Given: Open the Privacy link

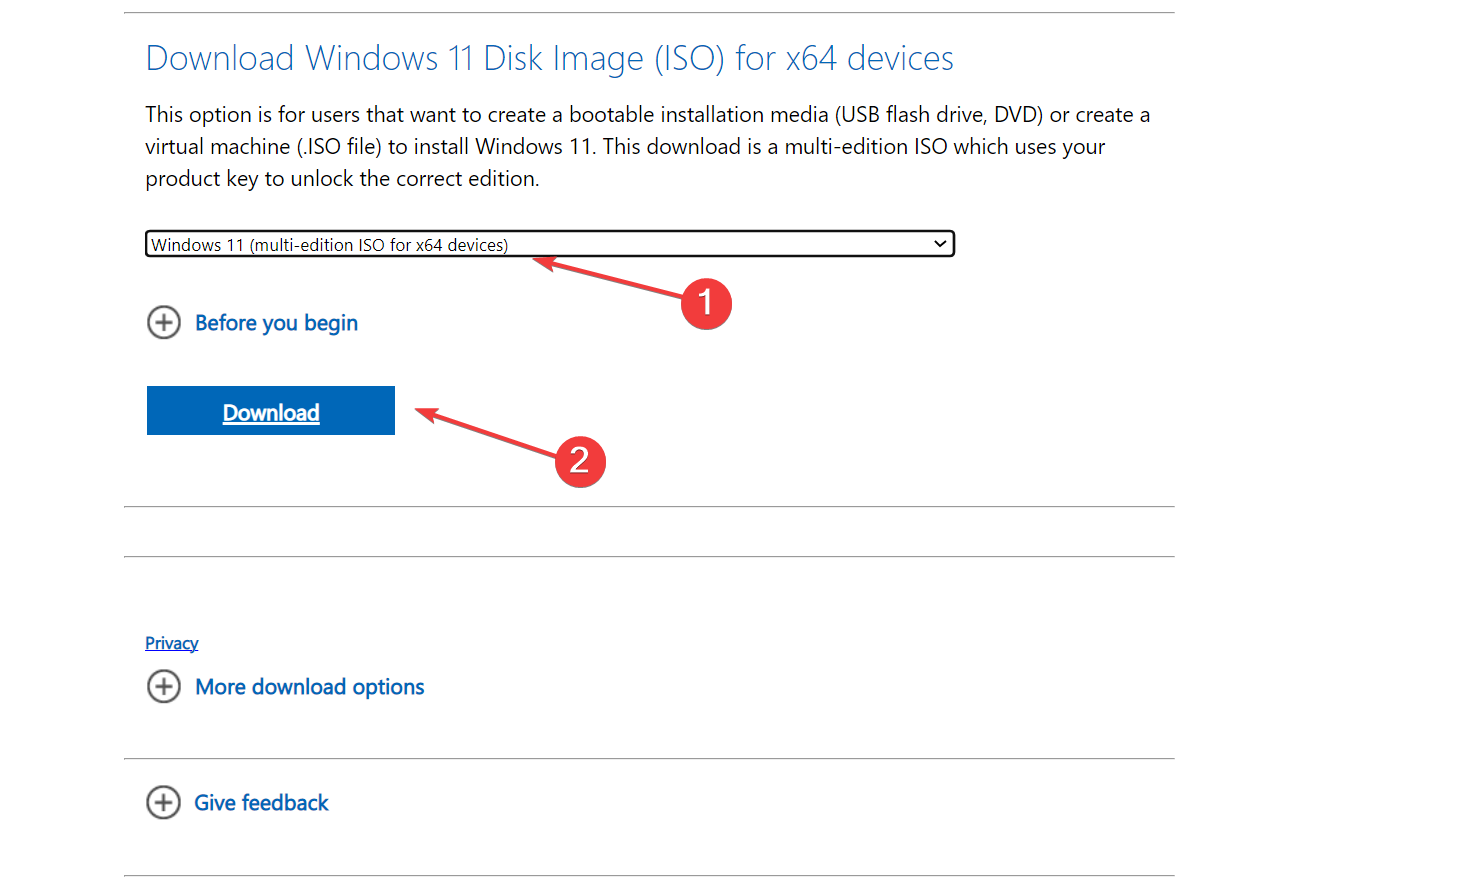Looking at the screenshot, I should 171,643.
